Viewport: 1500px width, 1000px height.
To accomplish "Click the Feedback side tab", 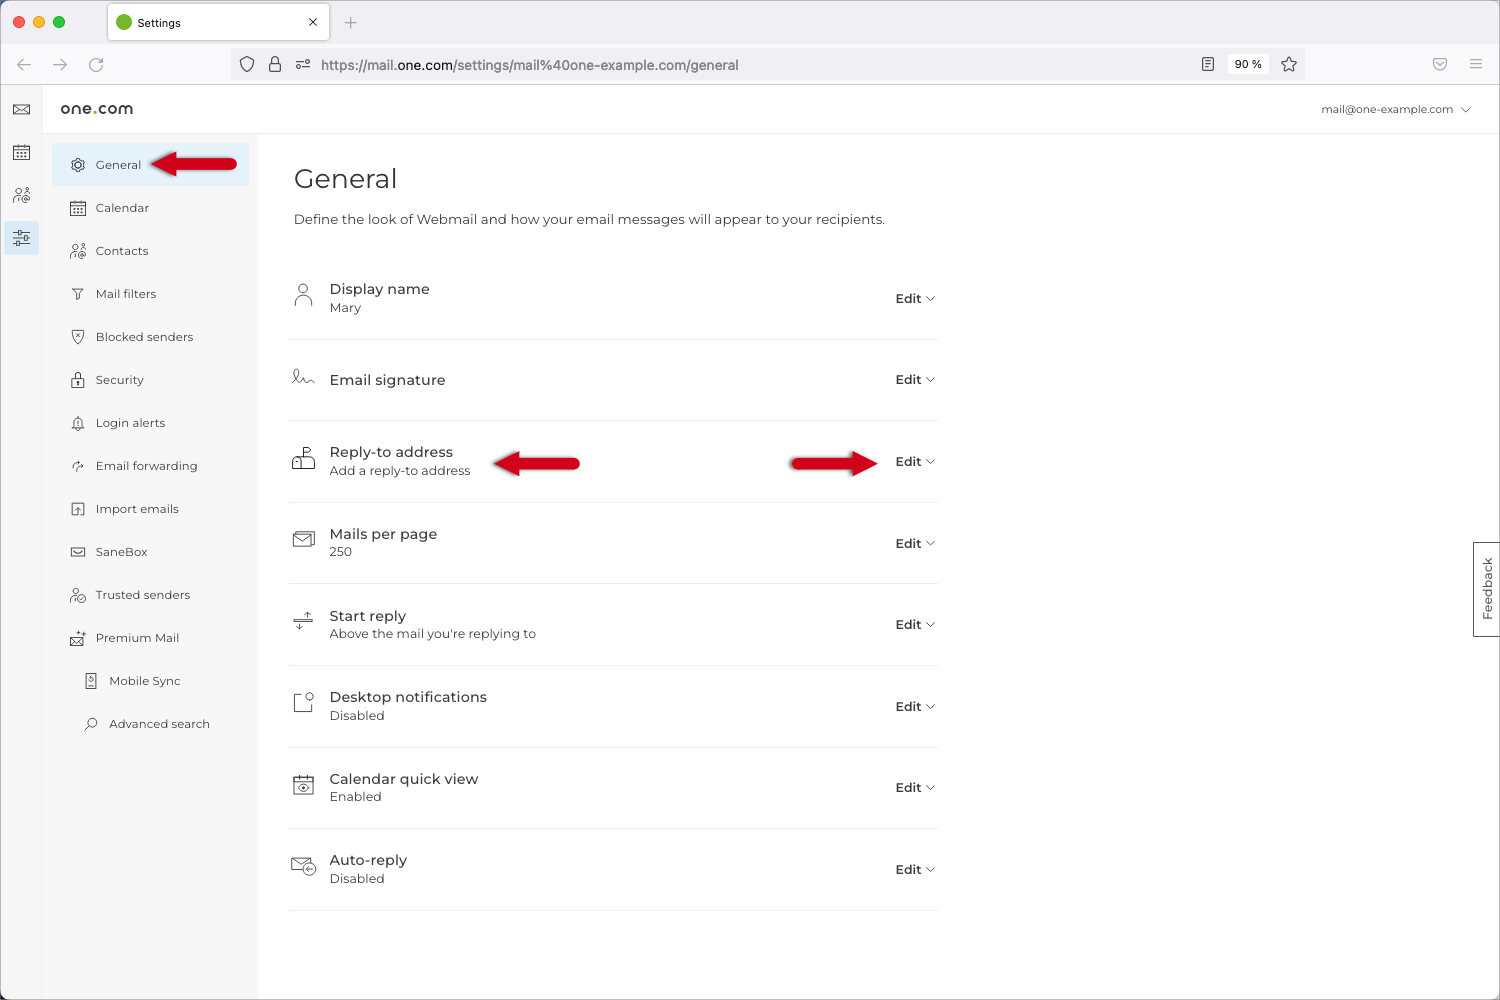I will [1487, 589].
